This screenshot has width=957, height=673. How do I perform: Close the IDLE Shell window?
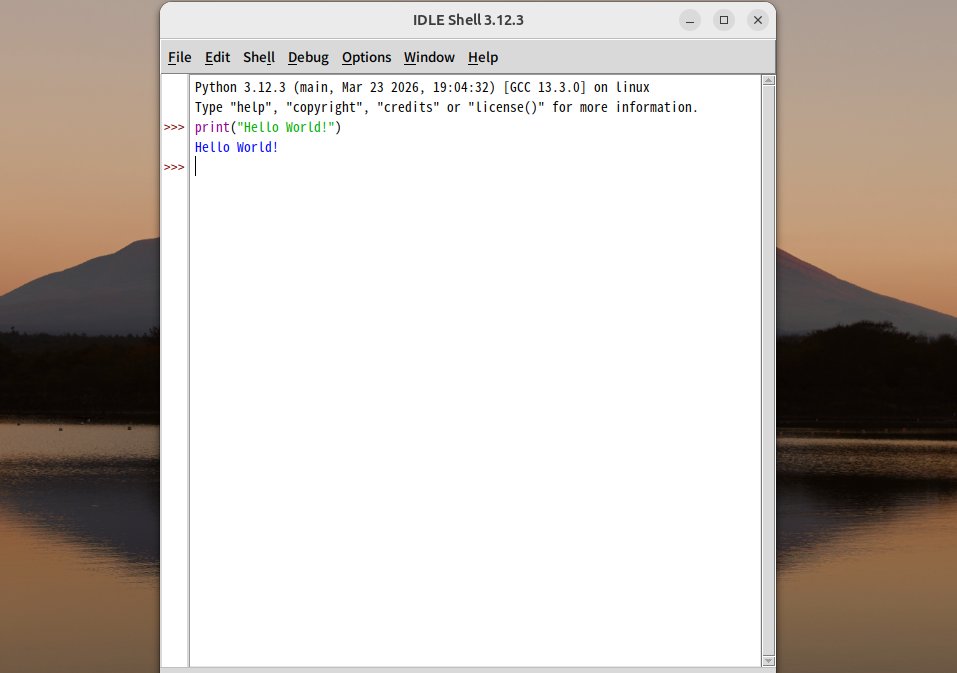758,20
